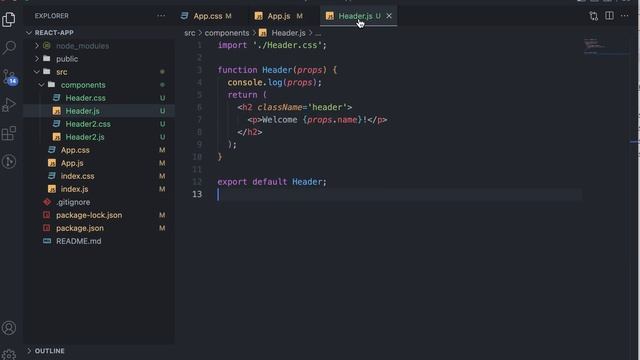This screenshot has height=360, width=640.
Task: Open the Manage gear icon
Action: click(9, 354)
